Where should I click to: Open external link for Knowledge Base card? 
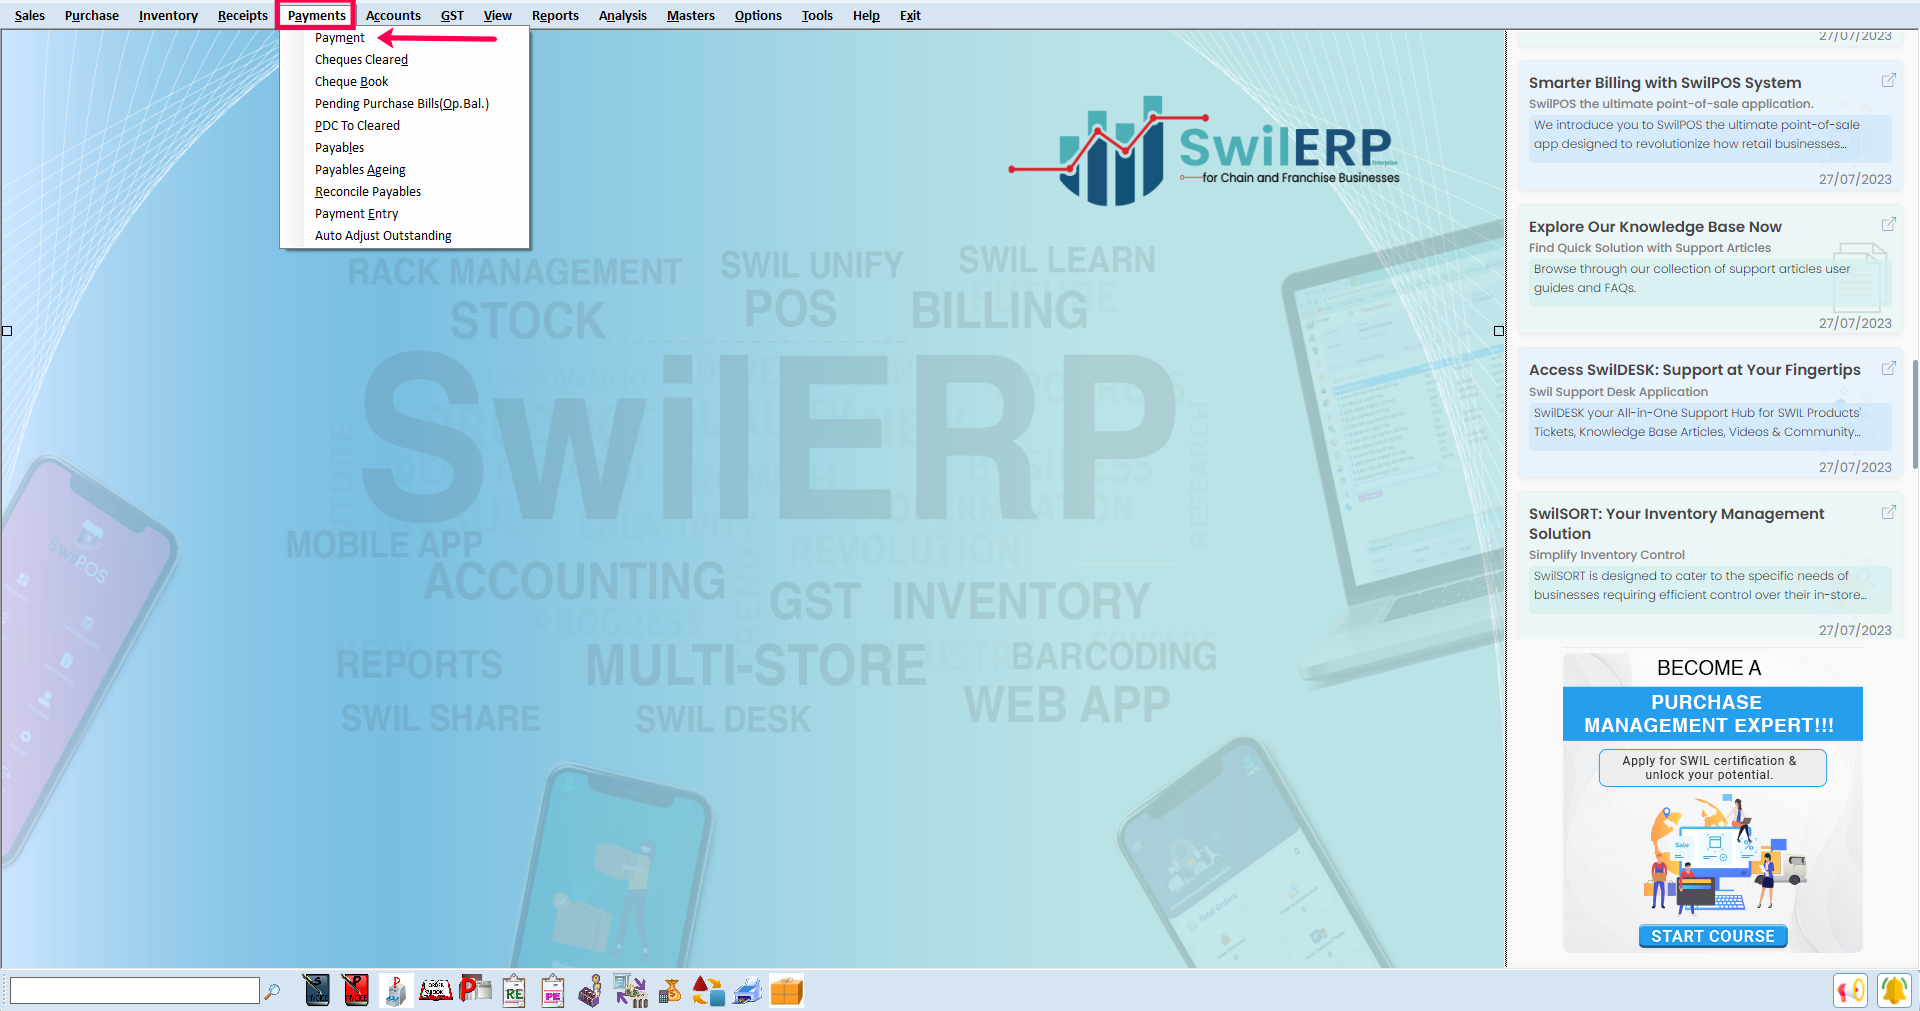[x=1888, y=225]
